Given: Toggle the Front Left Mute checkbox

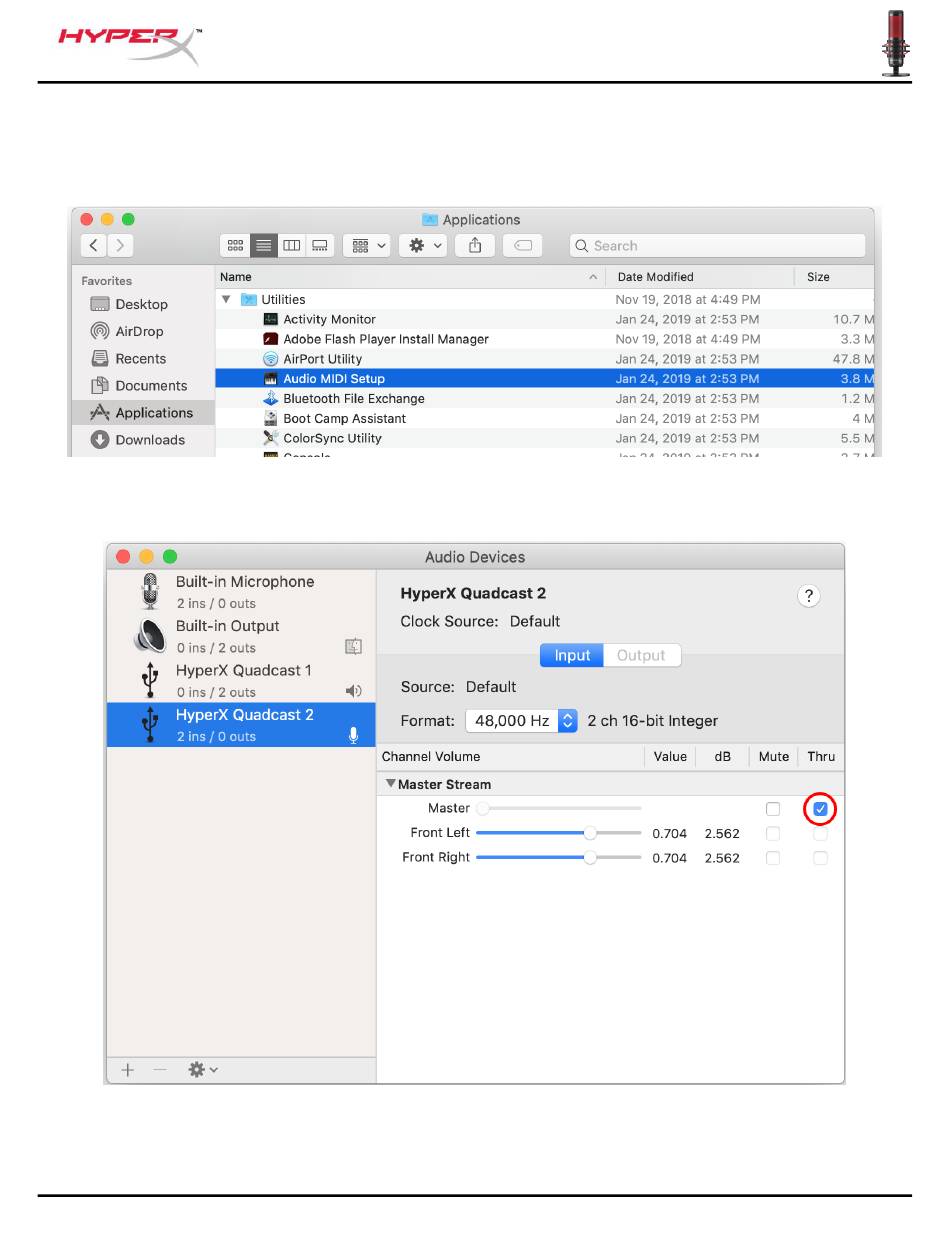Looking at the screenshot, I should (x=772, y=833).
